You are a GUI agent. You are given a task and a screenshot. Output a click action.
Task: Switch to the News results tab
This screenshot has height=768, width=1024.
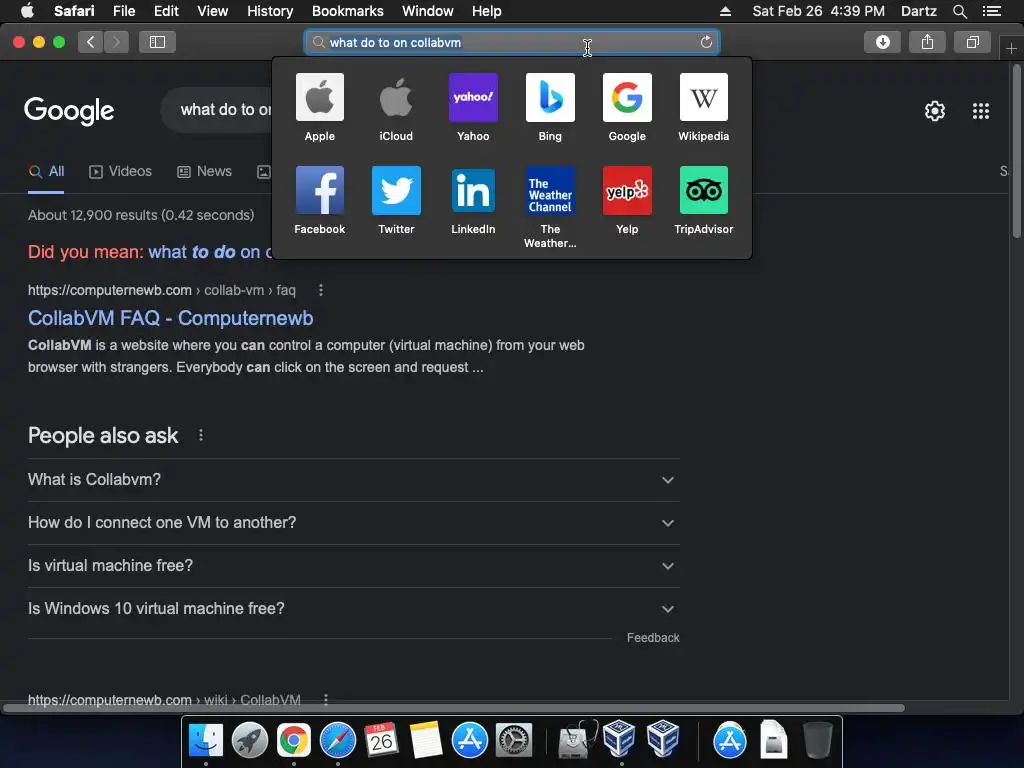[x=204, y=172]
